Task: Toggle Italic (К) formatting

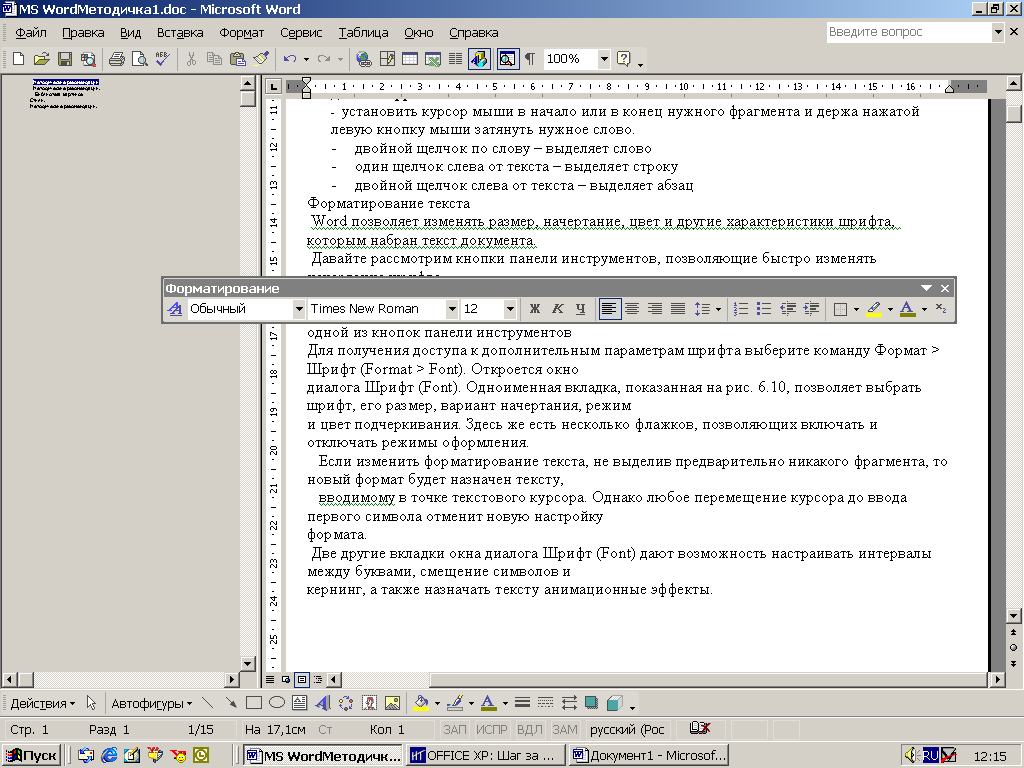Action: pos(558,309)
